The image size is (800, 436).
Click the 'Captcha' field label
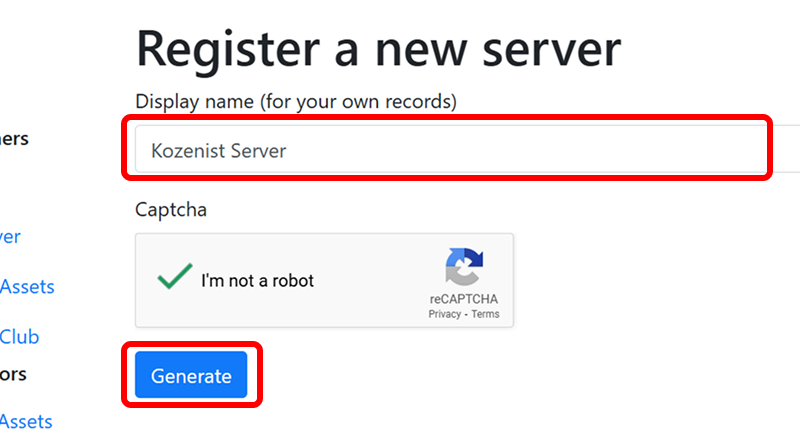point(171,210)
